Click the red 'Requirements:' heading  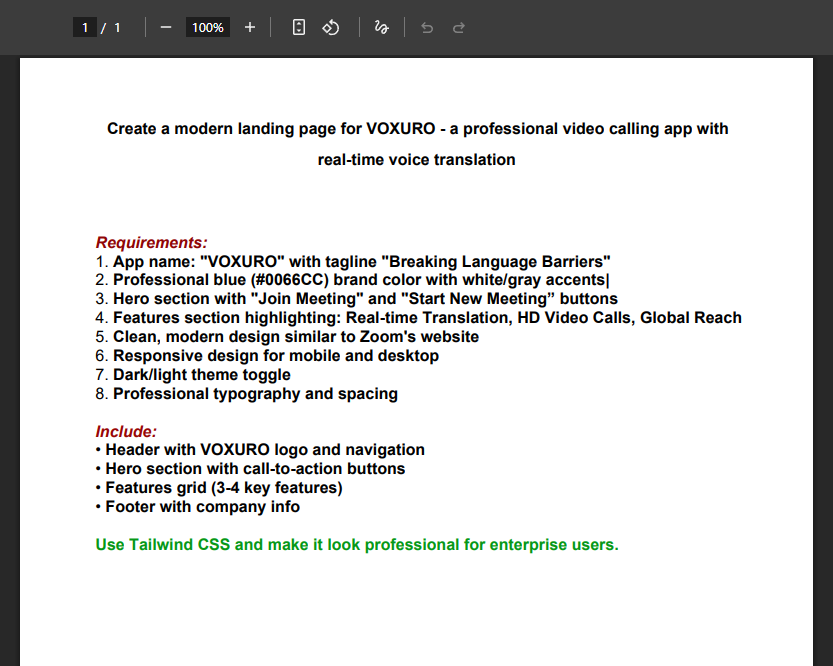pos(151,243)
